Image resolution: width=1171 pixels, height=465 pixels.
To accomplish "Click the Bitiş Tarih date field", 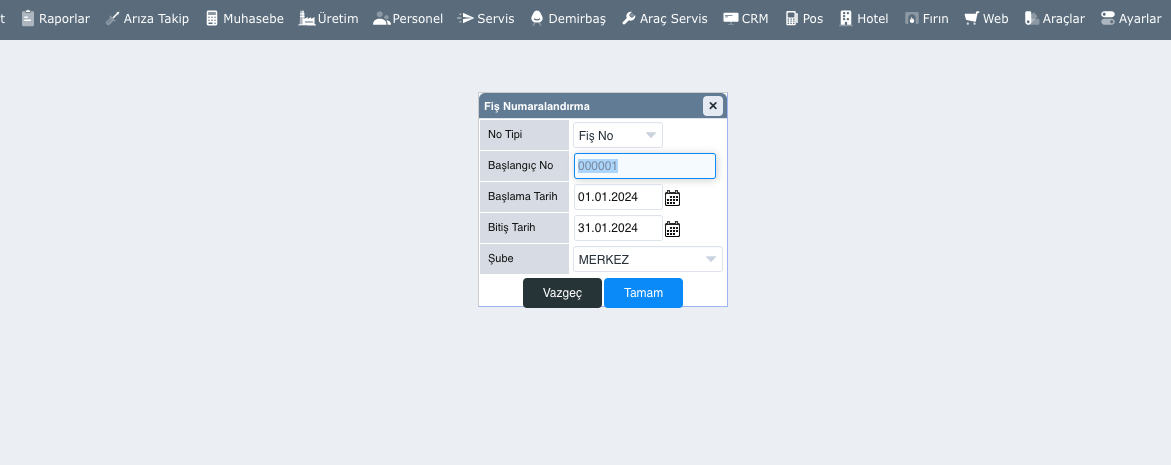I will (618, 228).
